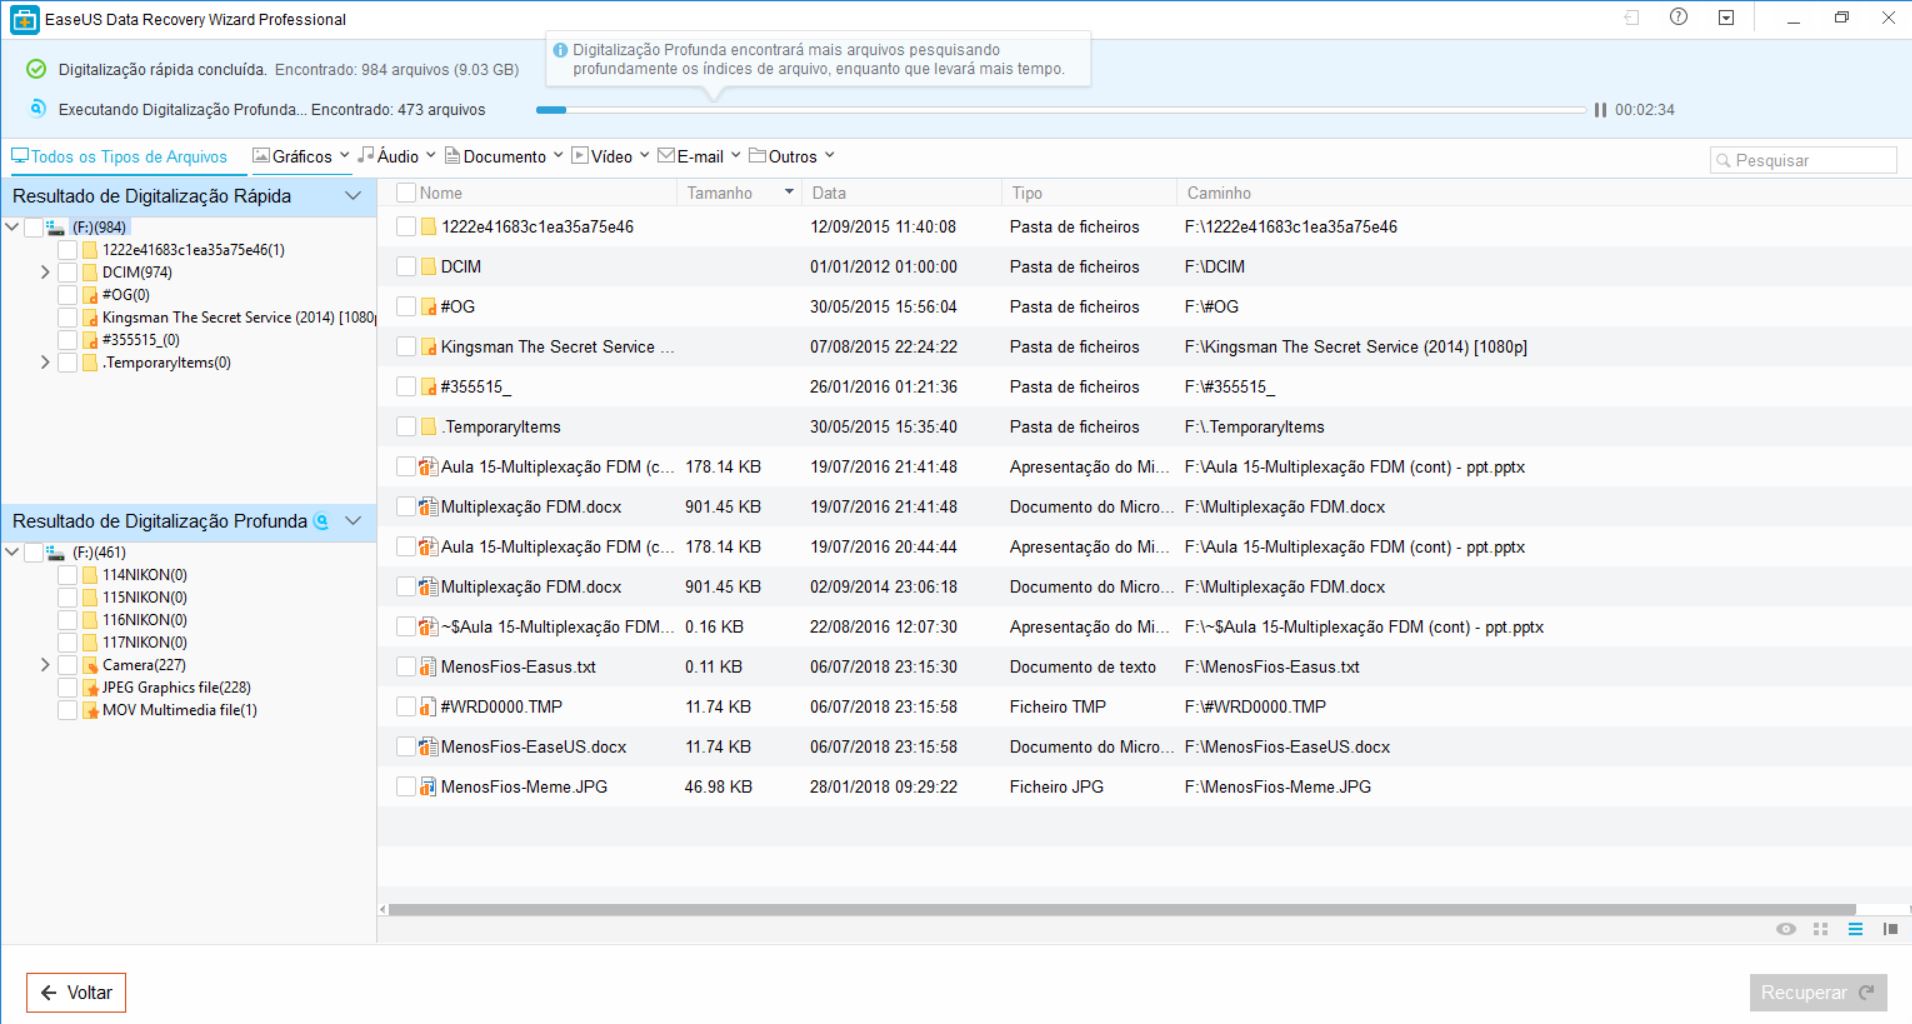Click drive F:(461) icon in deep scan tree
The width and height of the screenshot is (1912, 1024).
click(x=56, y=553)
